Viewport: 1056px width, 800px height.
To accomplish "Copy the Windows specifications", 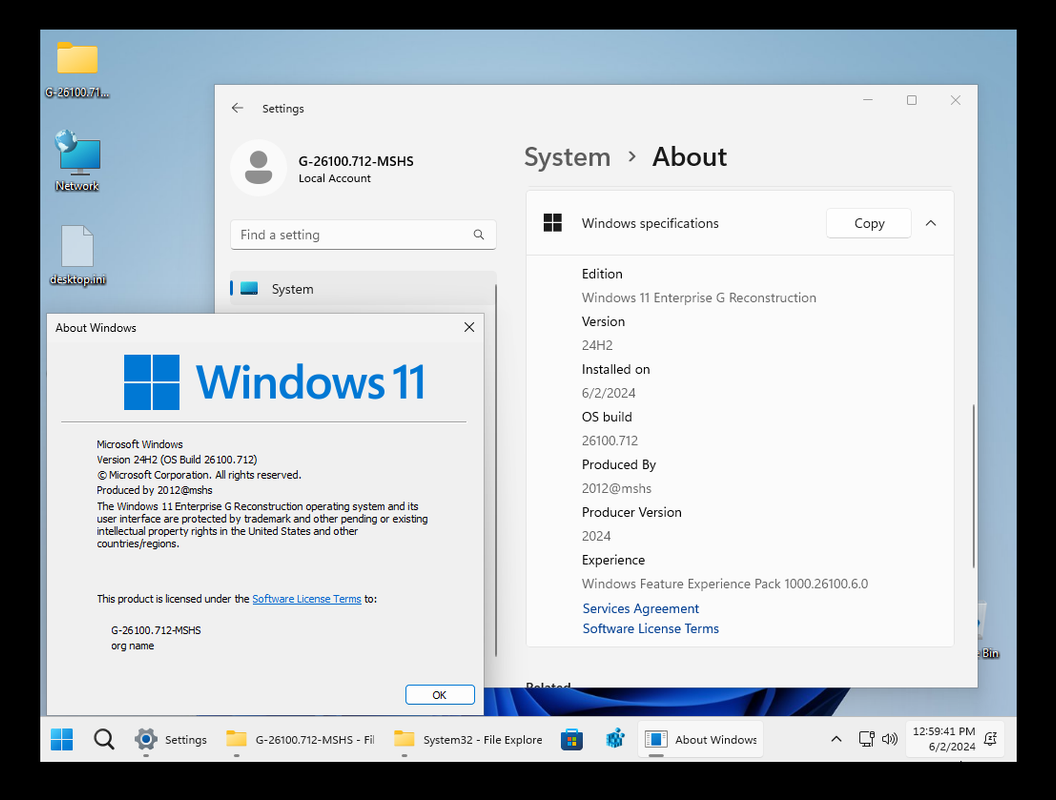I will 869,223.
